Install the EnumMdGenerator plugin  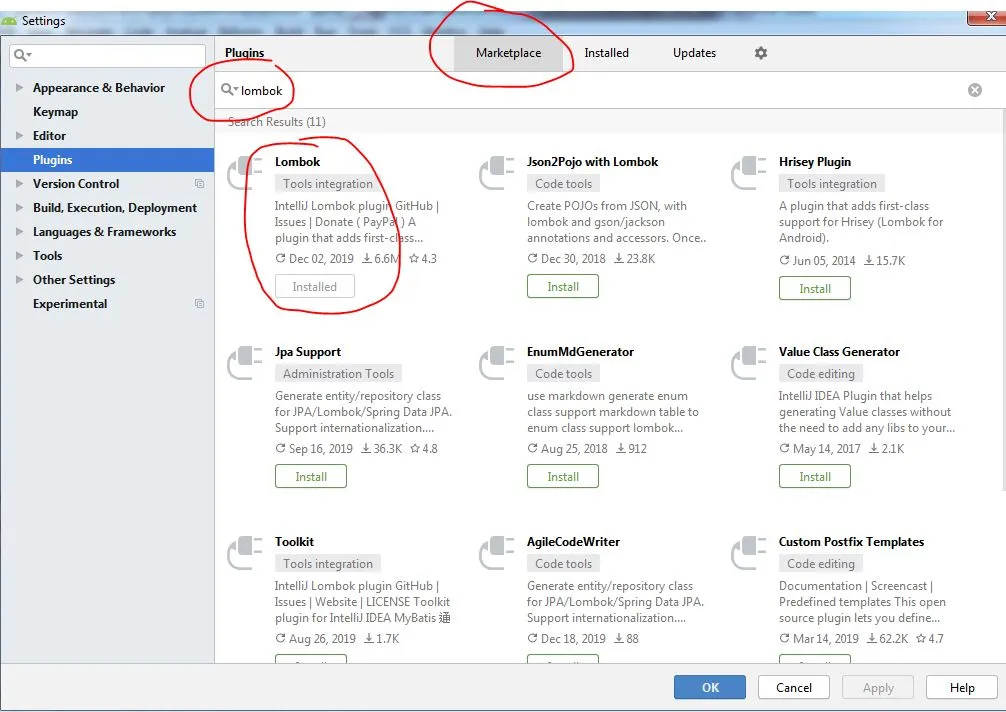tap(563, 477)
